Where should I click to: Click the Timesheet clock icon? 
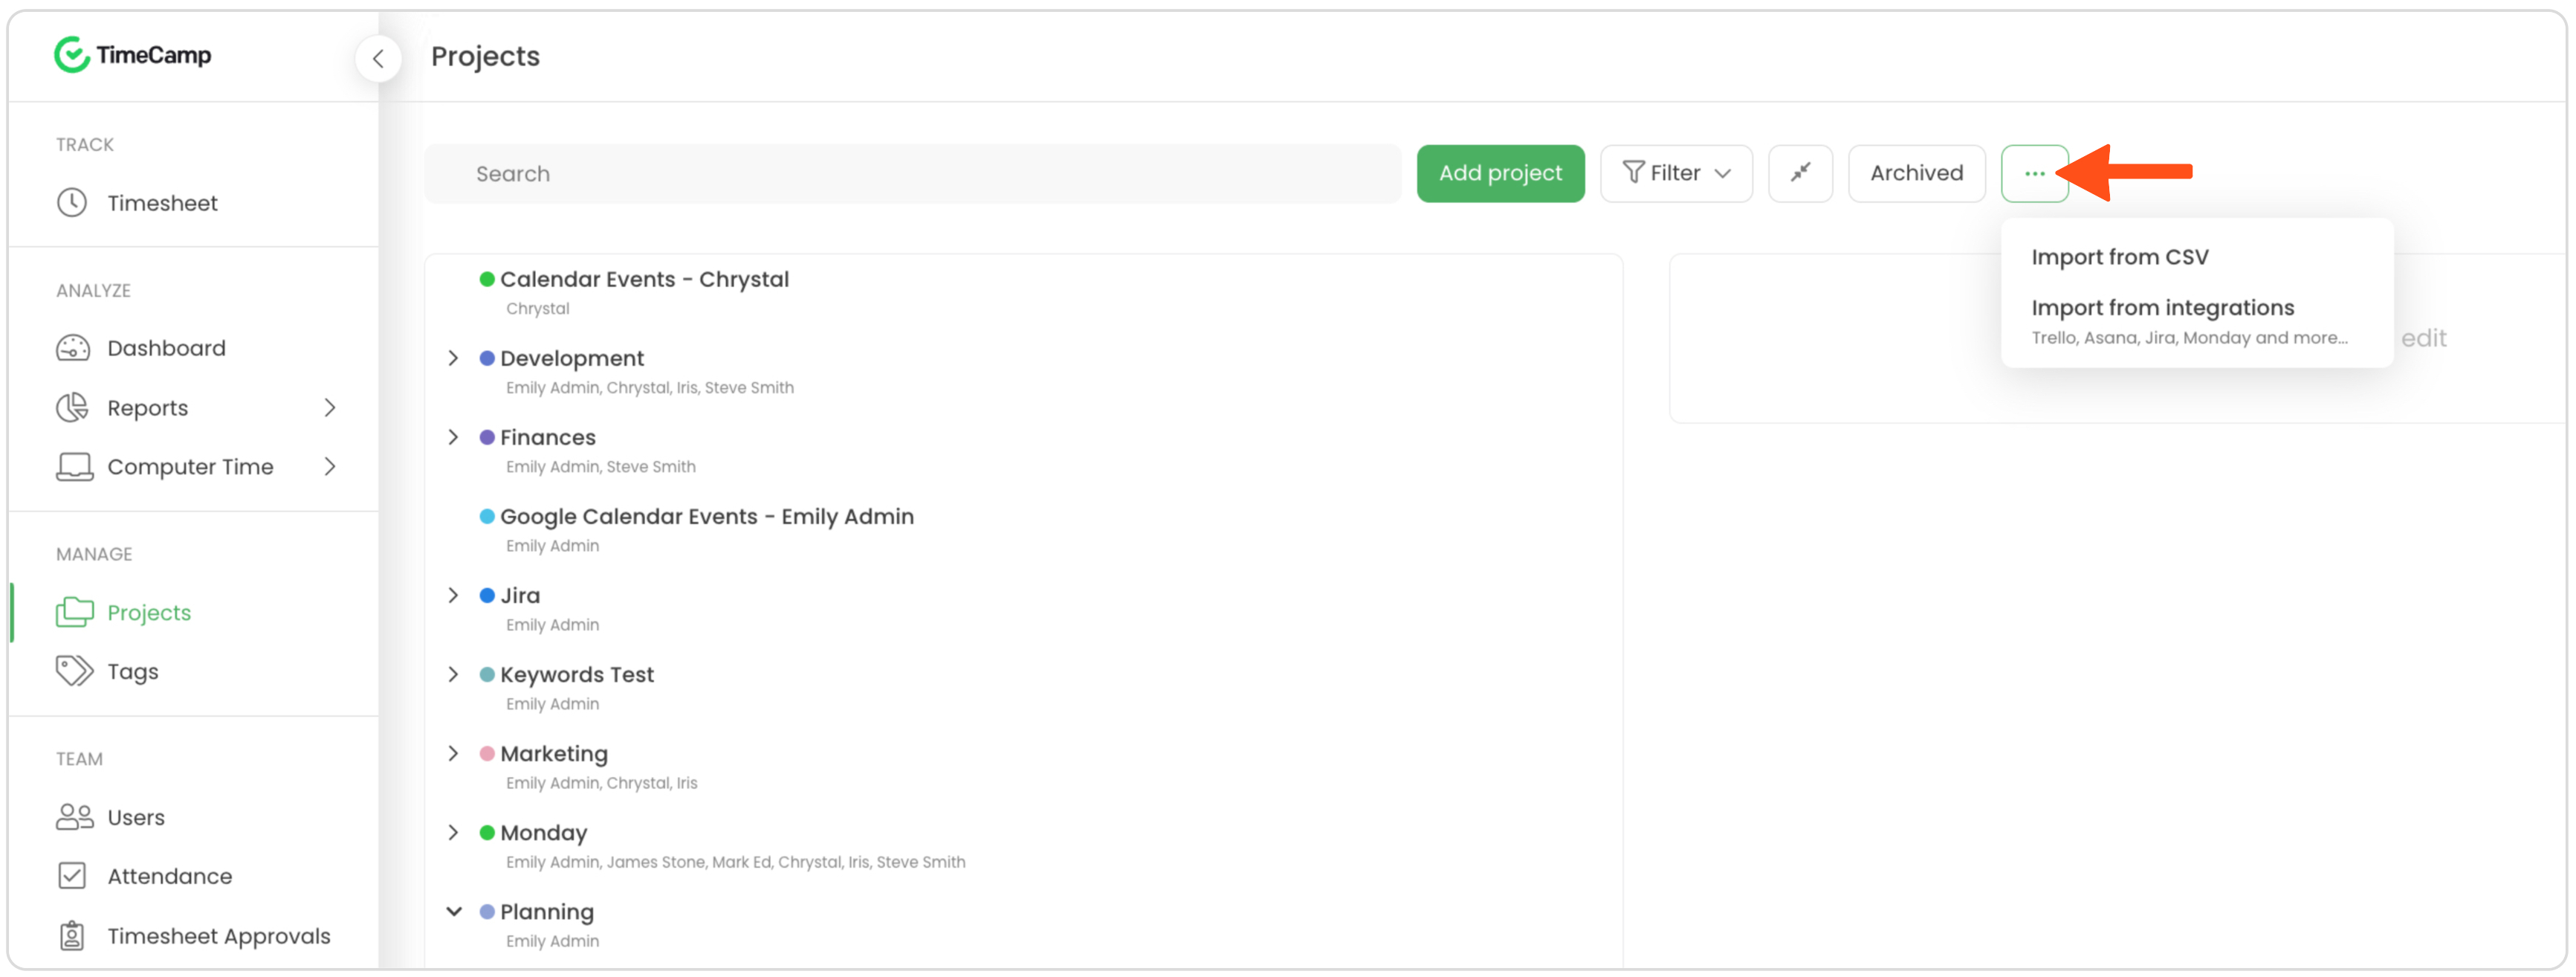click(72, 203)
